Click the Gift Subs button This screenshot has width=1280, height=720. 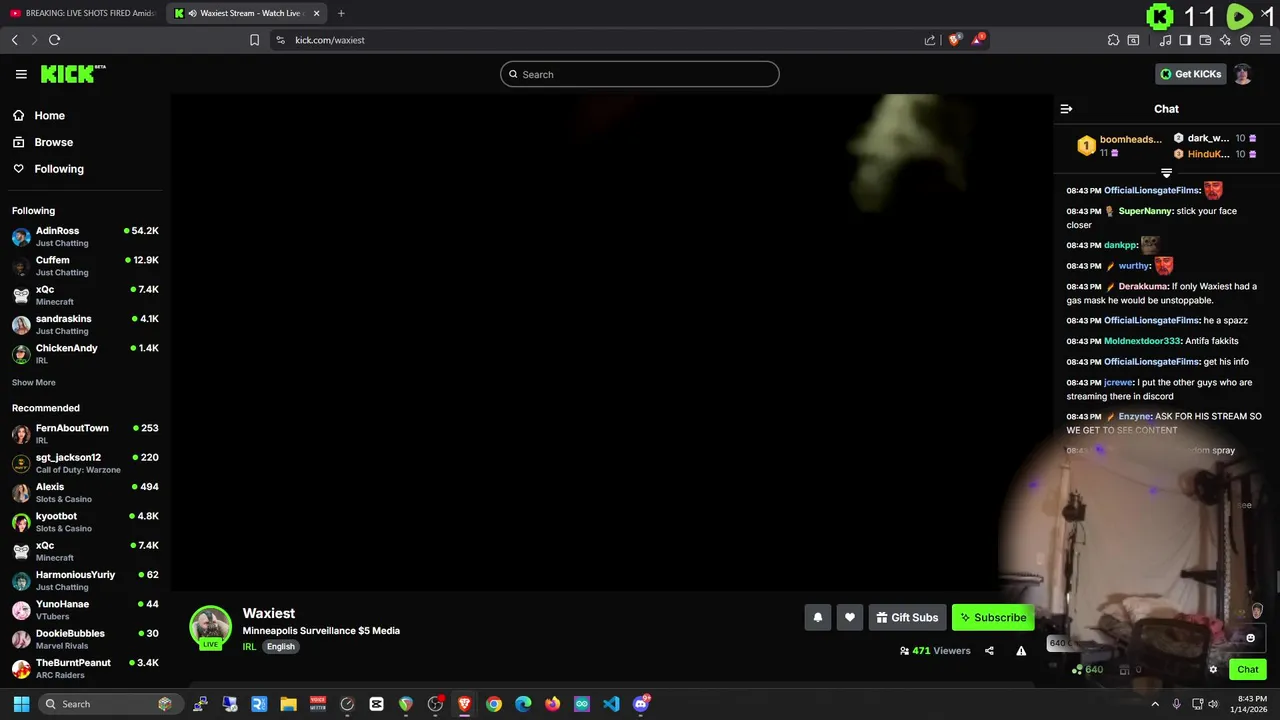pyautogui.click(x=907, y=618)
